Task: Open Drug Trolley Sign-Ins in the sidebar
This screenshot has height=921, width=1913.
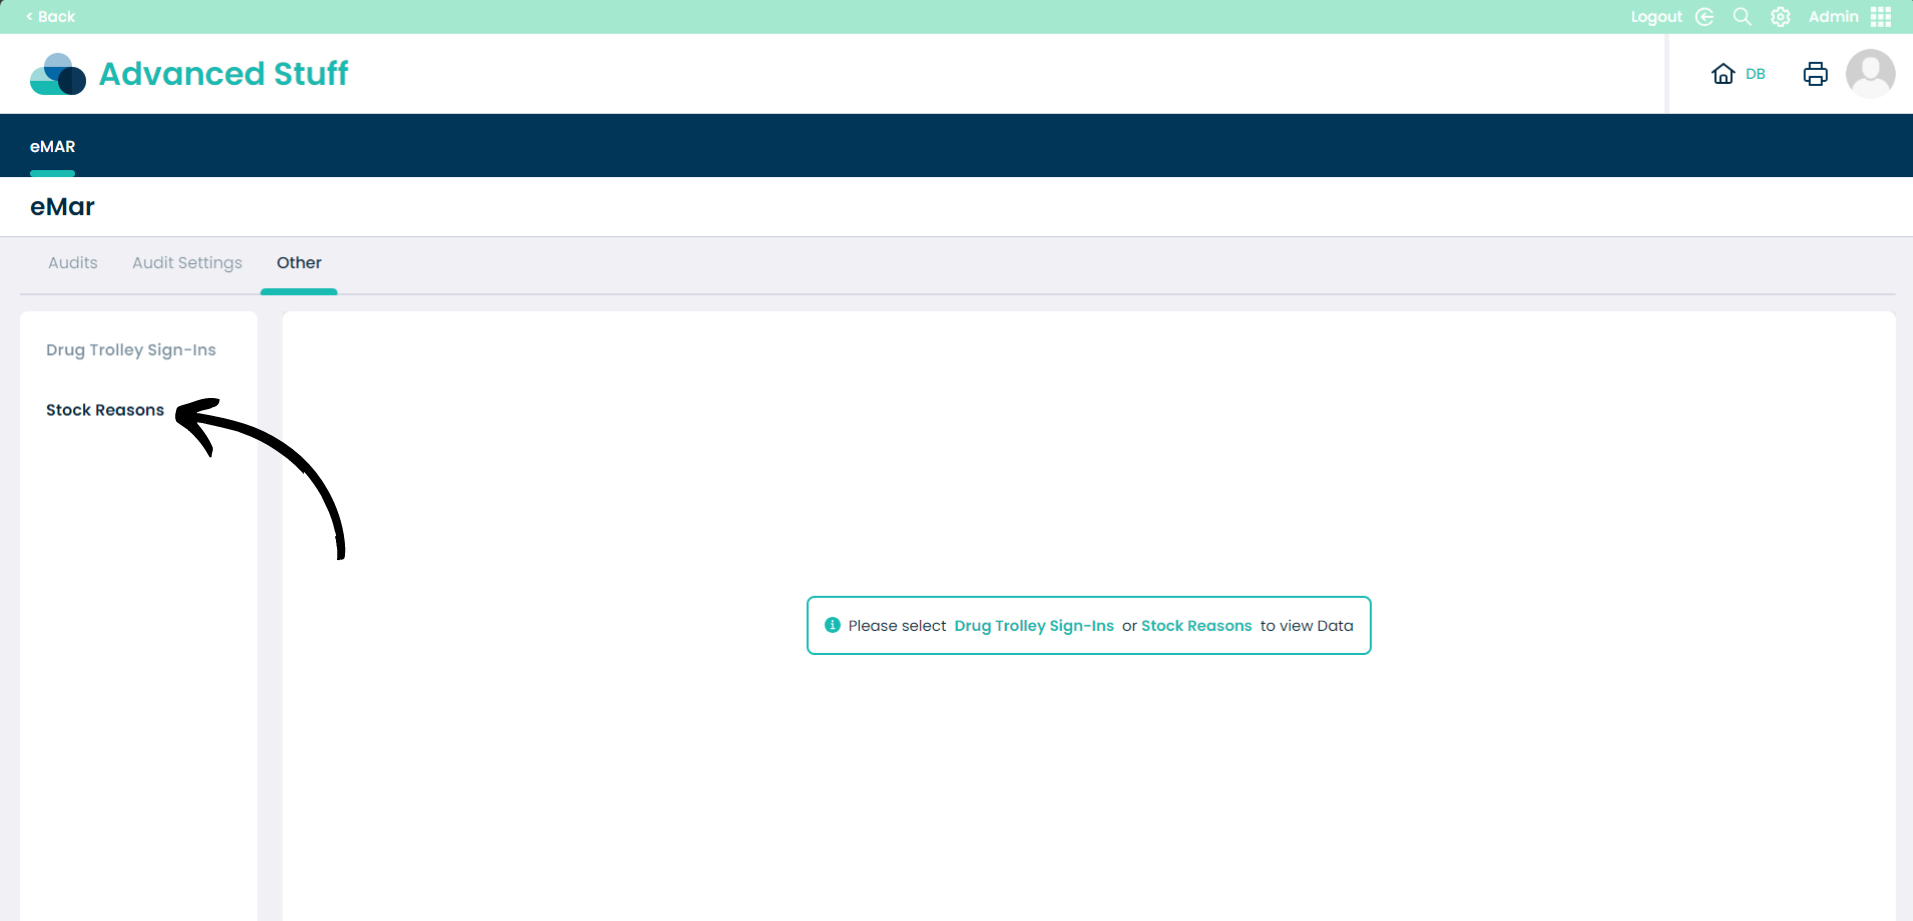Action: (131, 350)
